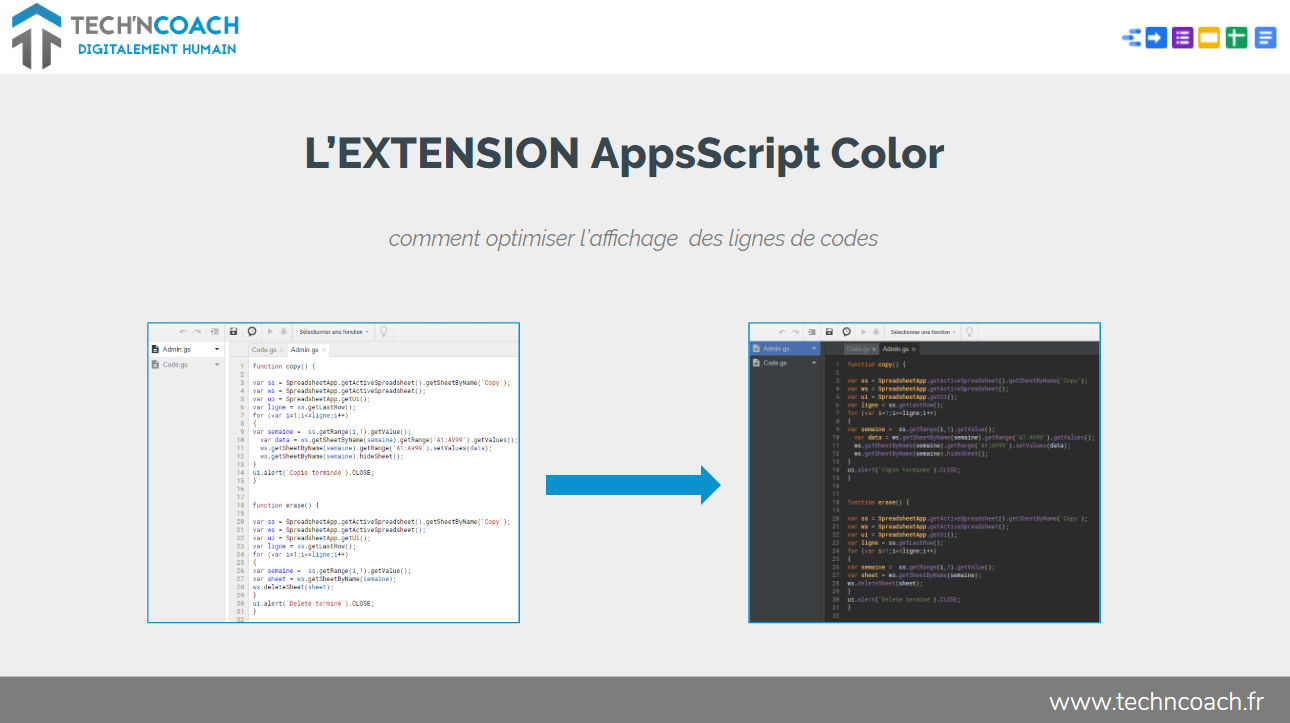Expand the Admin.gs file arrow in dark sidebar
The height and width of the screenshot is (723, 1290).
(x=814, y=348)
